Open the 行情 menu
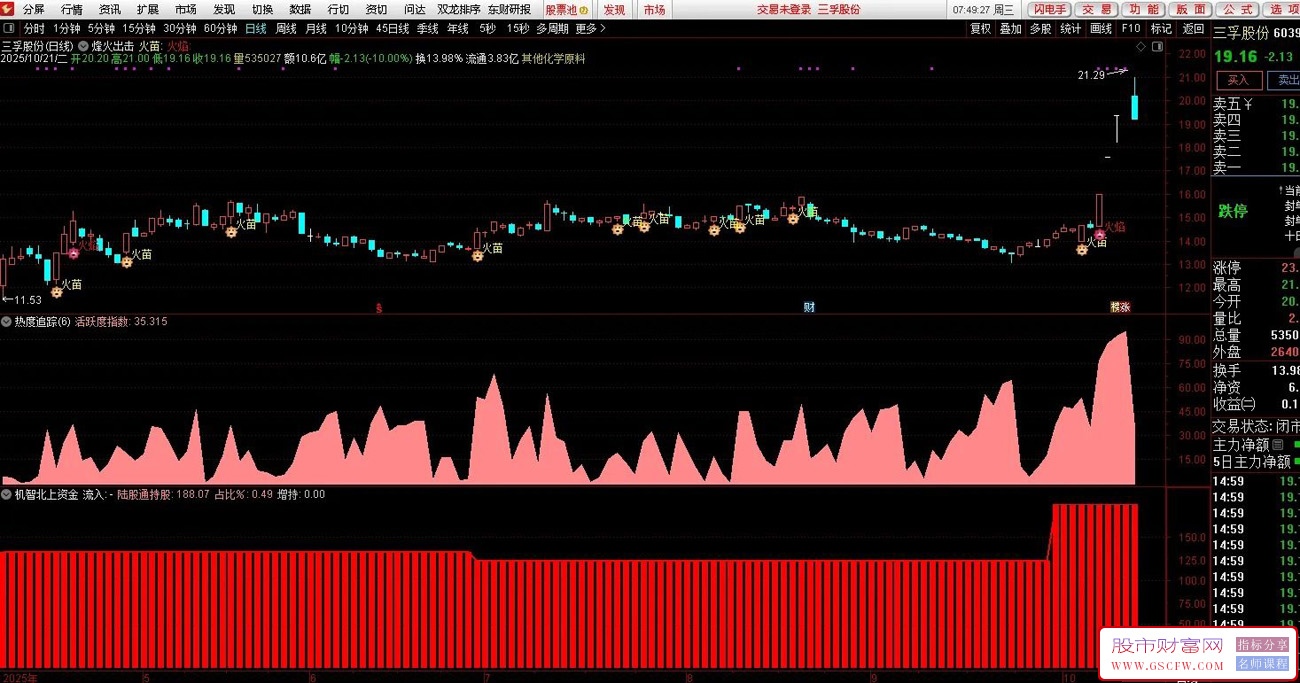 (x=72, y=9)
